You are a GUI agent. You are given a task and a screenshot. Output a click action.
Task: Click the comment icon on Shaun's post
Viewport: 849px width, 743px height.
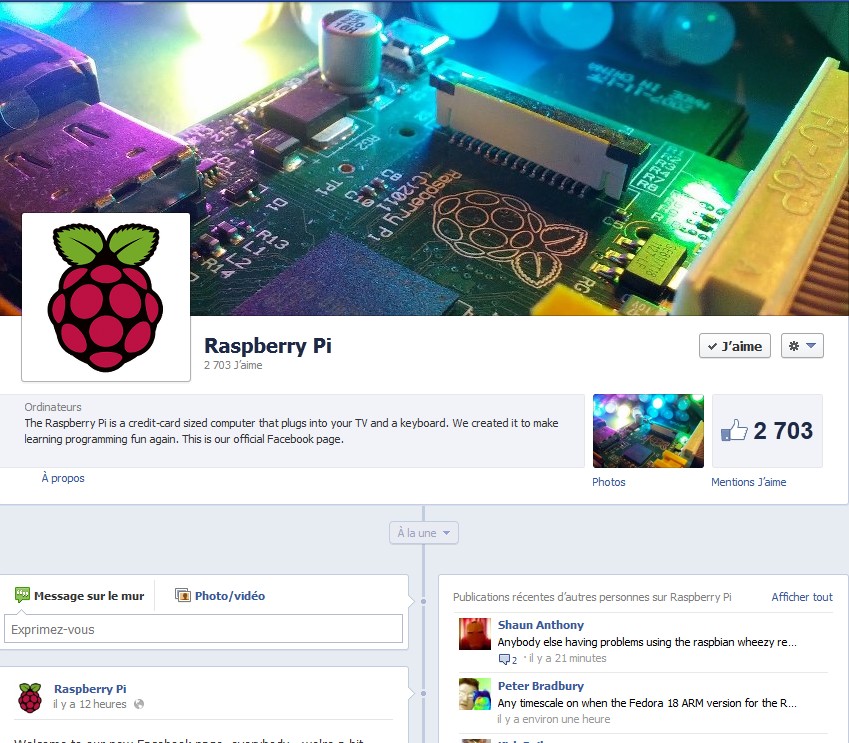(x=504, y=659)
